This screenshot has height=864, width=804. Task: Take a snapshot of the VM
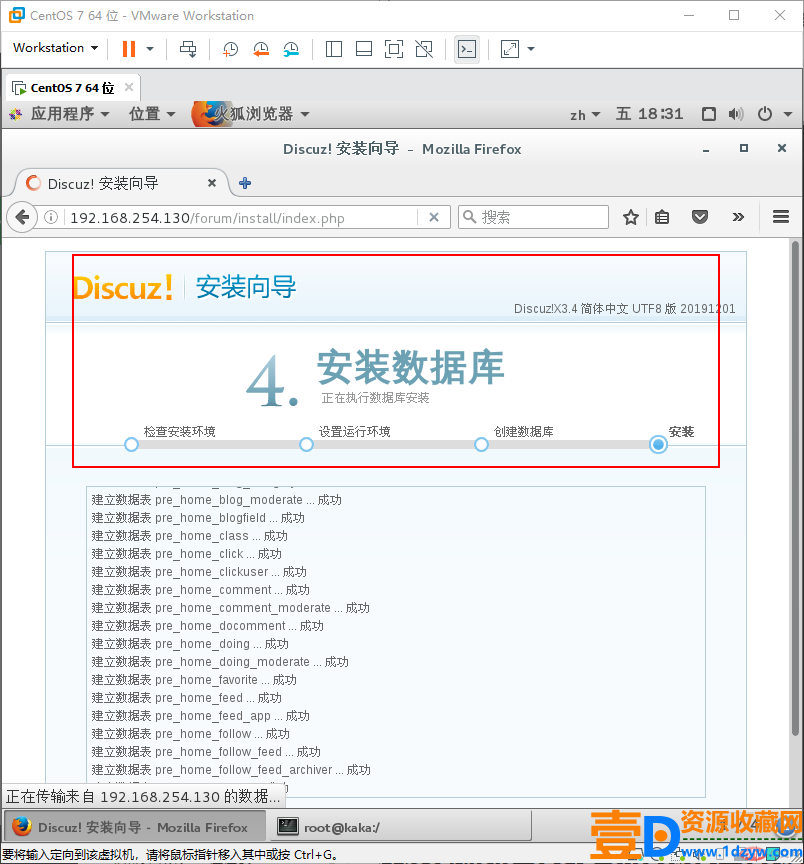click(230, 49)
